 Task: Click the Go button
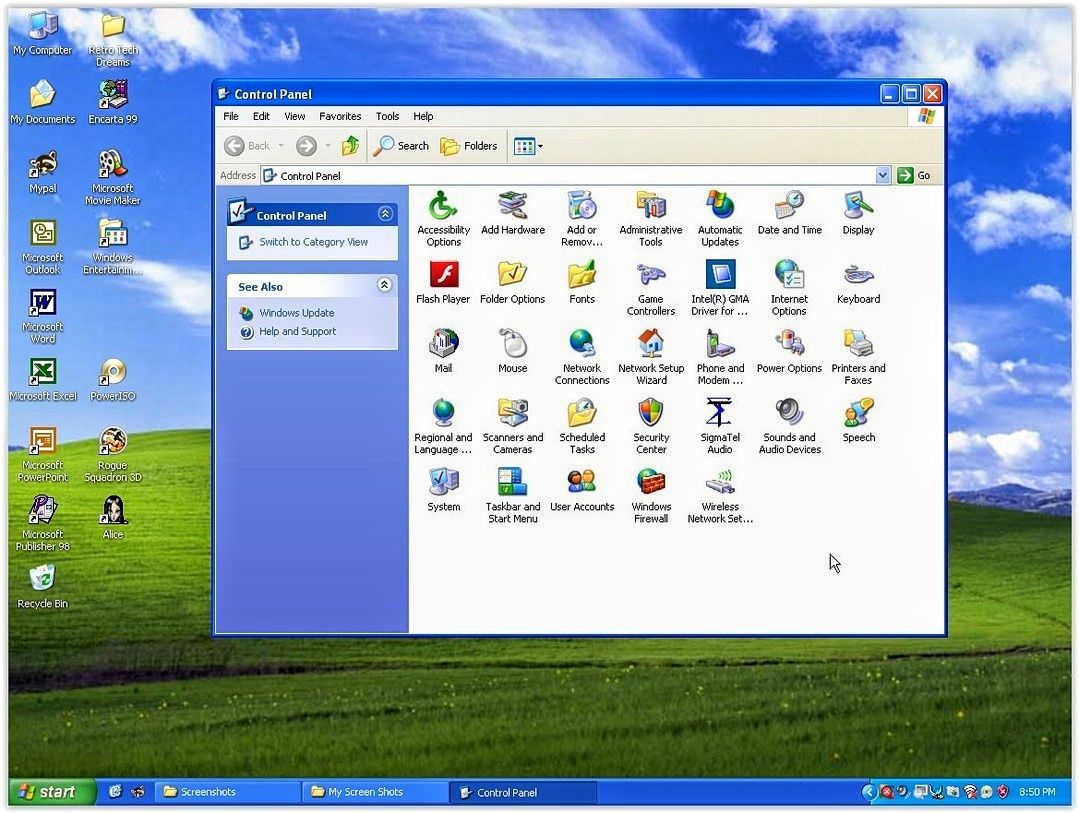(x=915, y=176)
